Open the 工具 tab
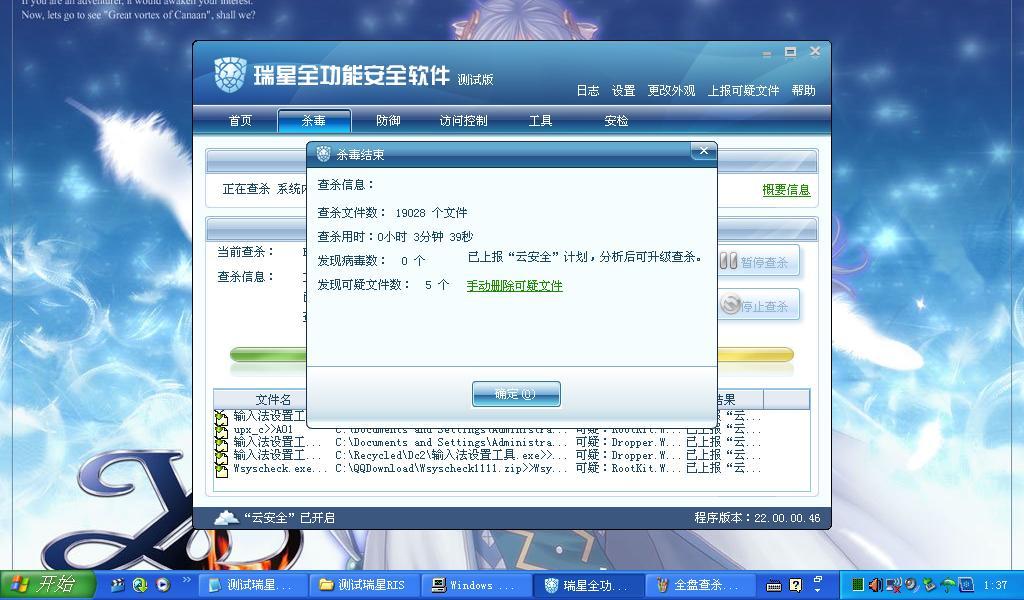1024x600 pixels. [x=540, y=121]
